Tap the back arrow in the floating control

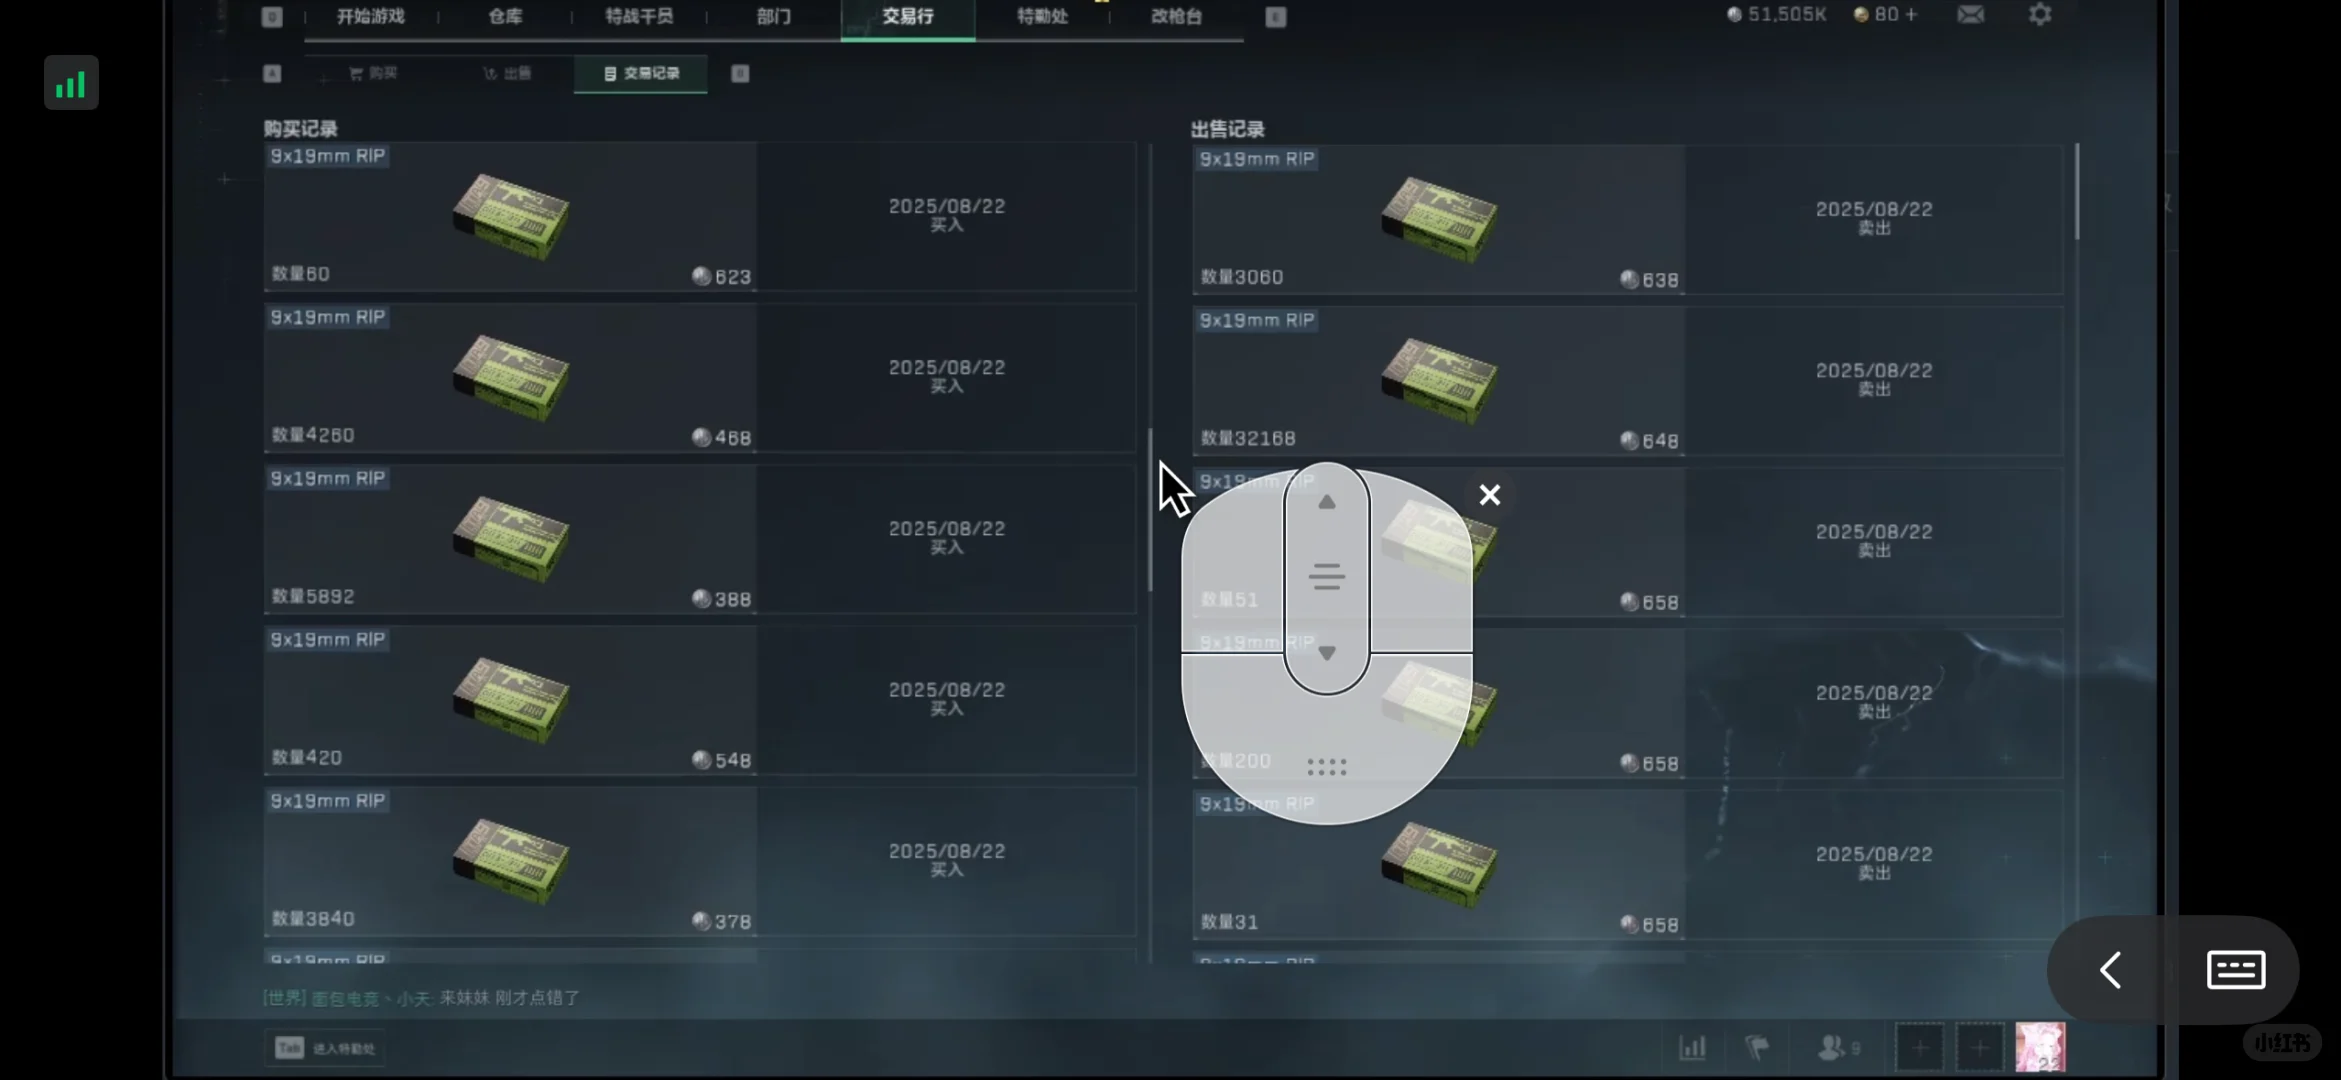(x=2110, y=970)
